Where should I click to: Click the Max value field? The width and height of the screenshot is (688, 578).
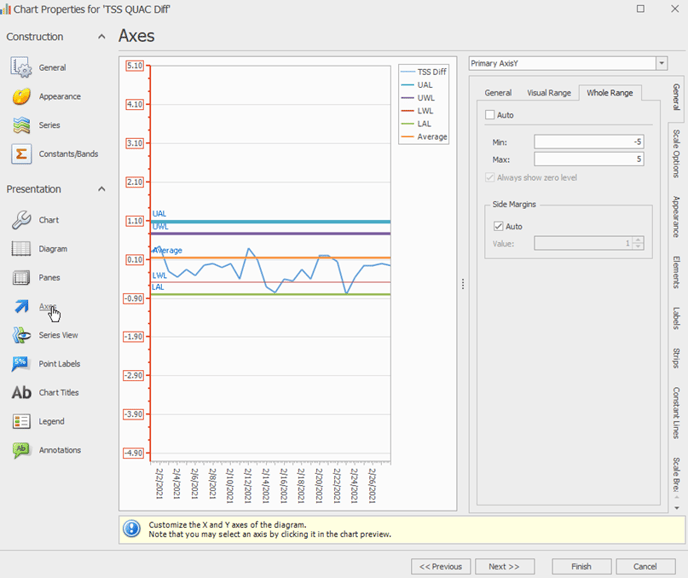click(589, 159)
